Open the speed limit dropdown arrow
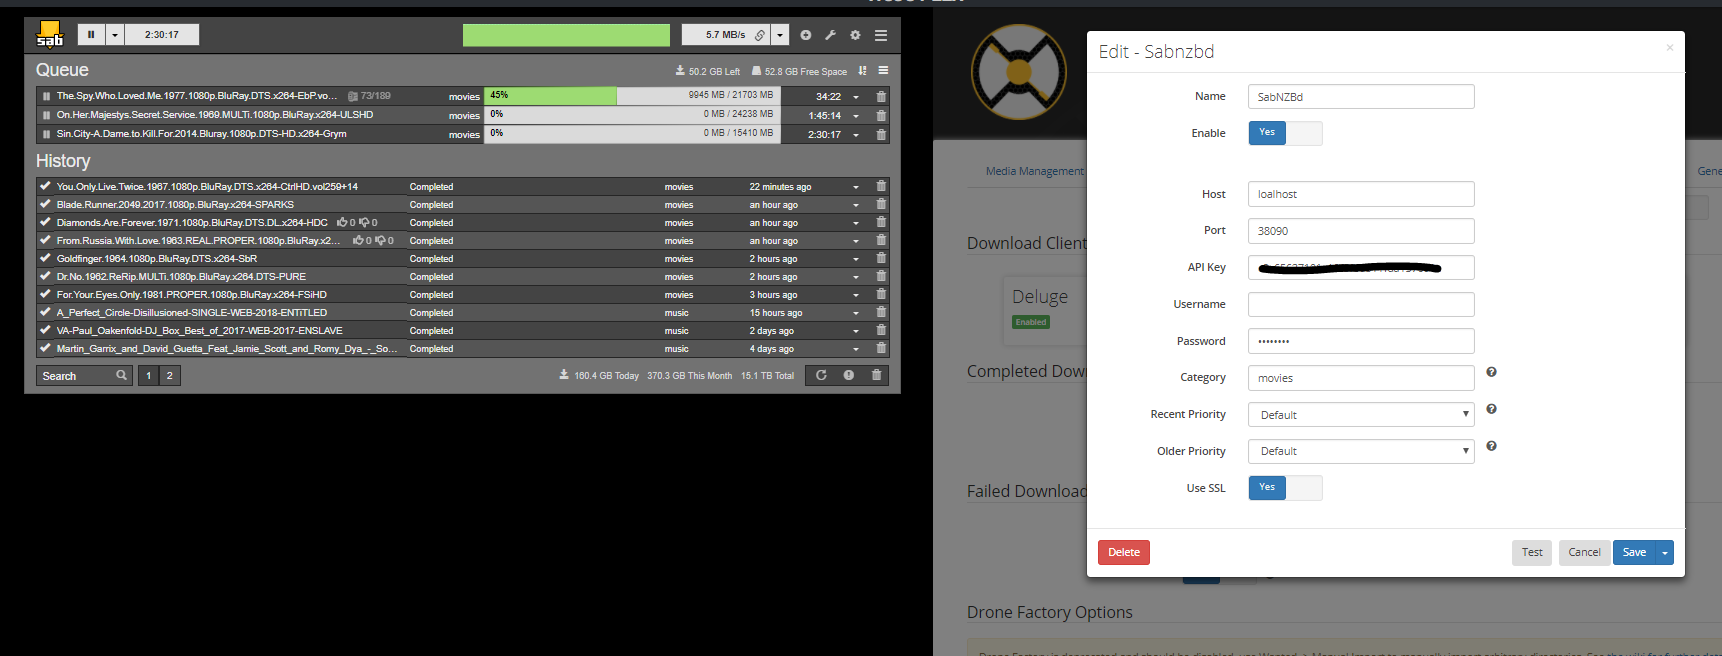Viewport: 1722px width, 656px height. (780, 35)
